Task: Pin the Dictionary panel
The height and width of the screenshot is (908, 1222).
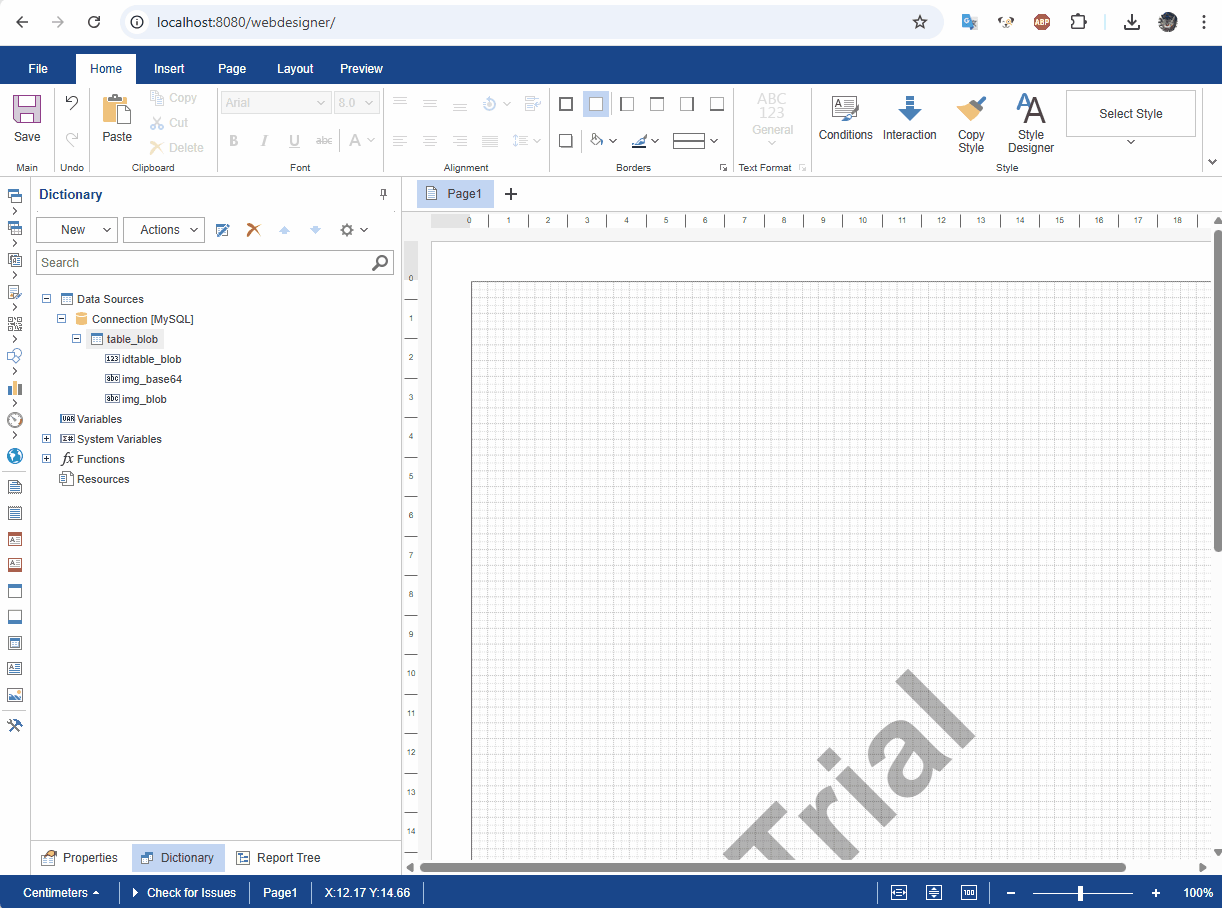Action: click(x=383, y=194)
